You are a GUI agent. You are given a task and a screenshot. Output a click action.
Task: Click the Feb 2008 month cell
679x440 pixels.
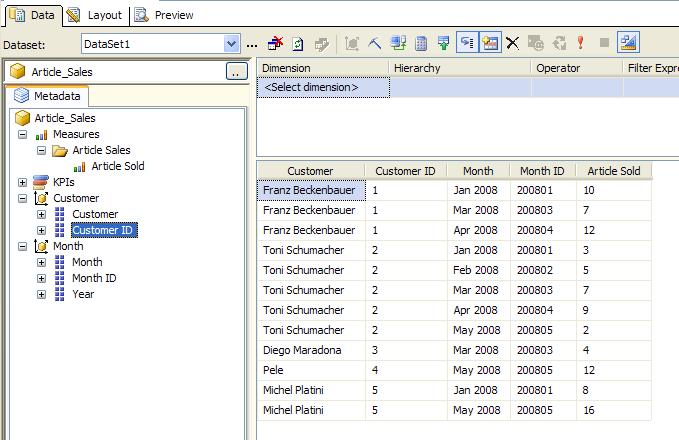coord(479,270)
